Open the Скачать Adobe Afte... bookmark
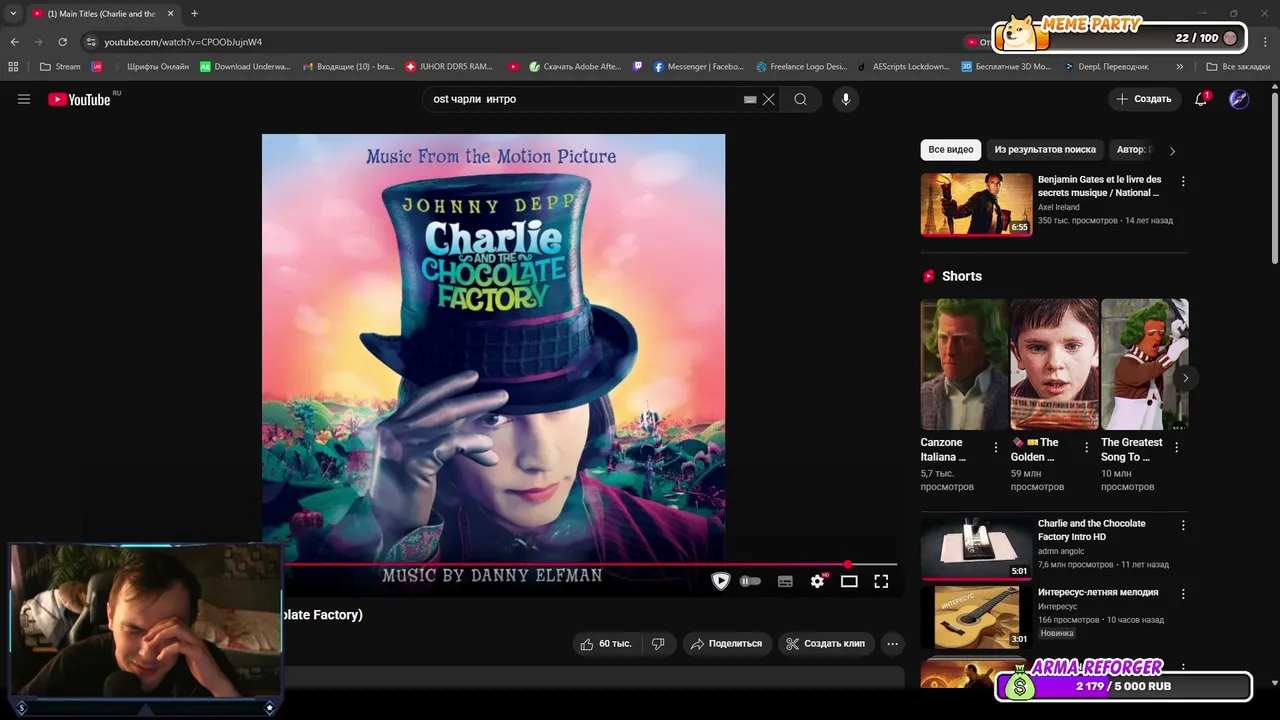Viewport: 1280px width, 720px height. tap(576, 67)
